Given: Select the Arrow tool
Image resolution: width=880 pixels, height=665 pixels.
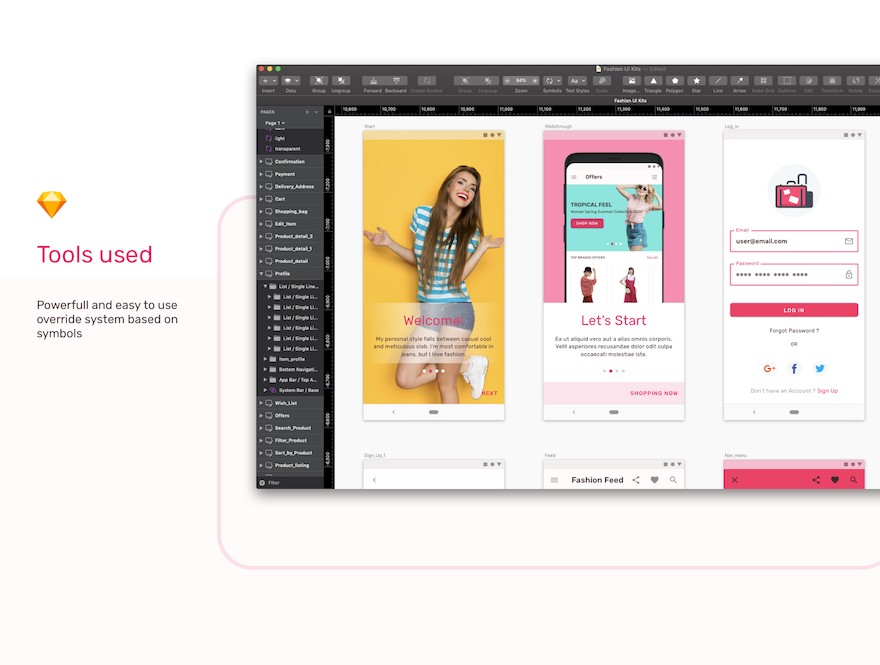Looking at the screenshot, I should 740,81.
